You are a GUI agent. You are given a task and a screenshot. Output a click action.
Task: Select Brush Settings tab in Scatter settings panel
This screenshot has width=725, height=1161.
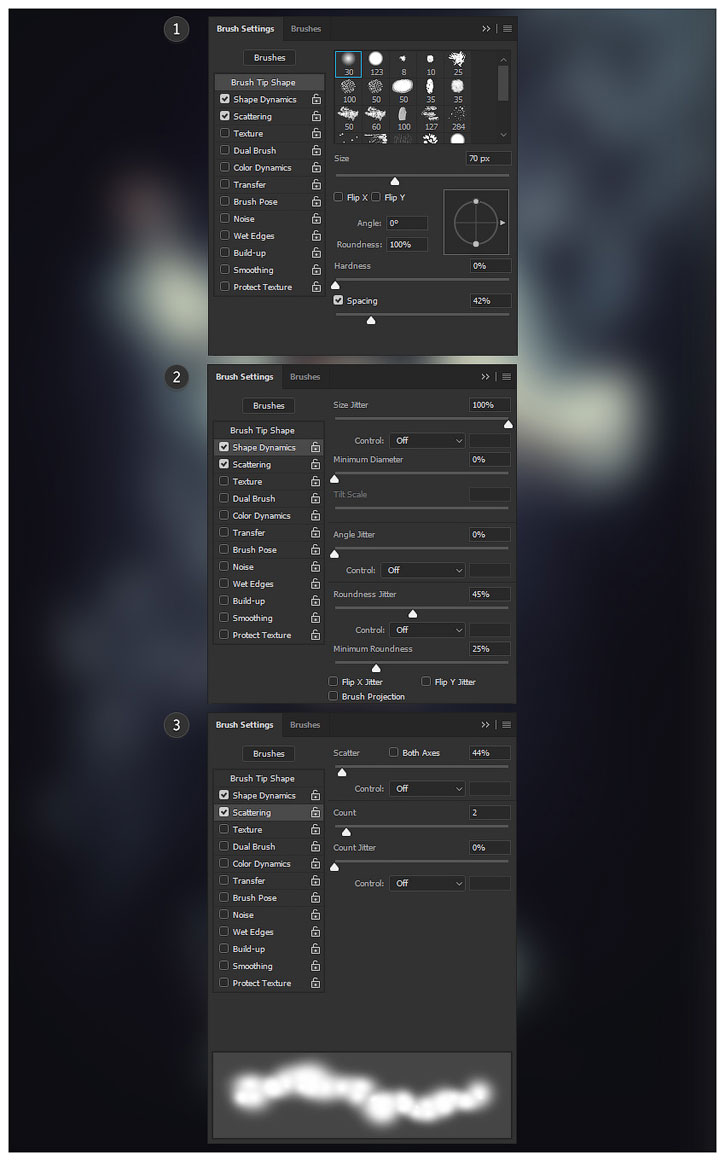244,725
